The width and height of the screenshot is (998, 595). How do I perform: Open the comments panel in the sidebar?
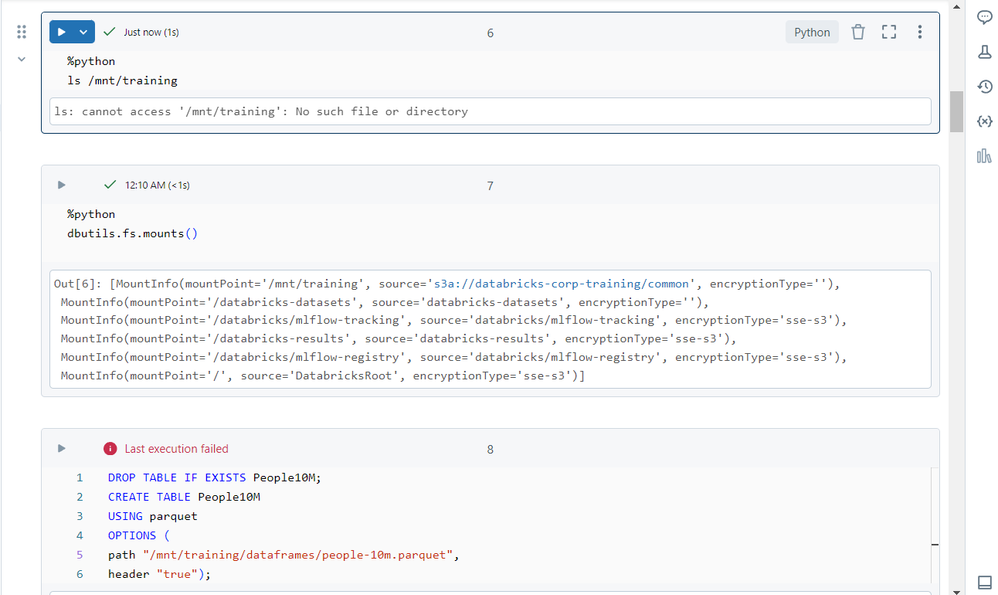(984, 16)
